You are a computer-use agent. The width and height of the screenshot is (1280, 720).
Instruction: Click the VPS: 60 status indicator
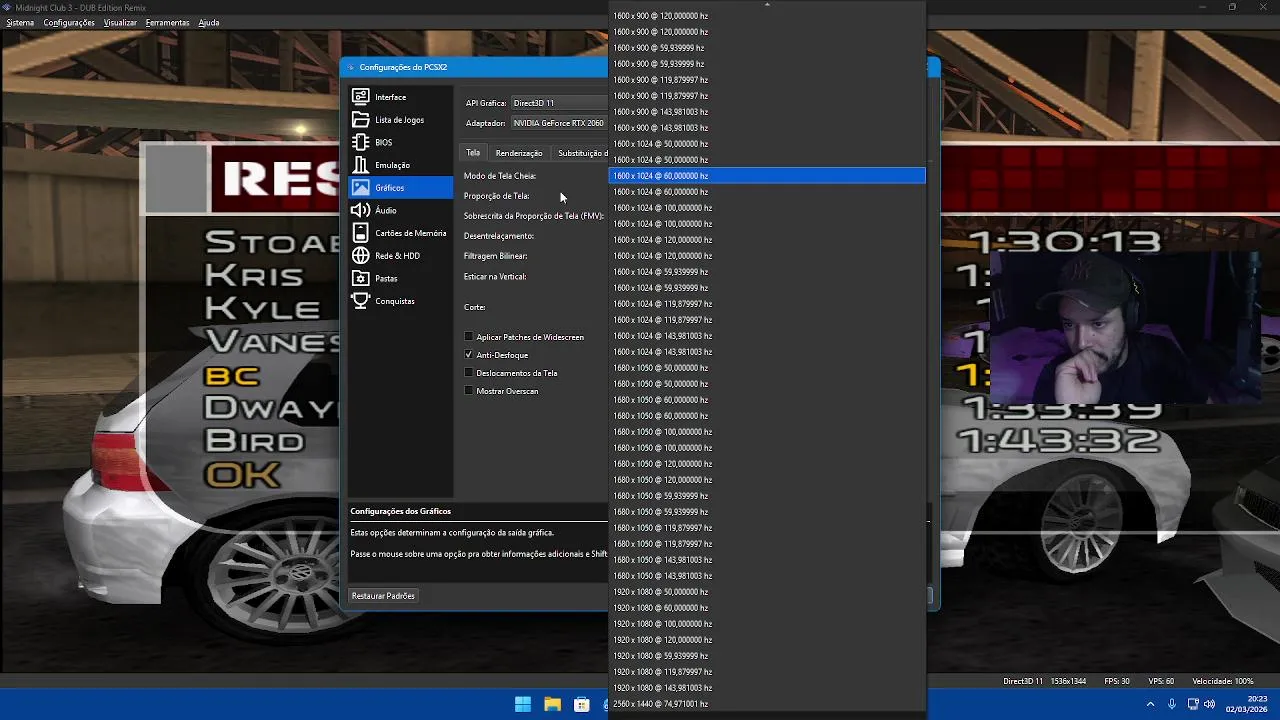1161,681
